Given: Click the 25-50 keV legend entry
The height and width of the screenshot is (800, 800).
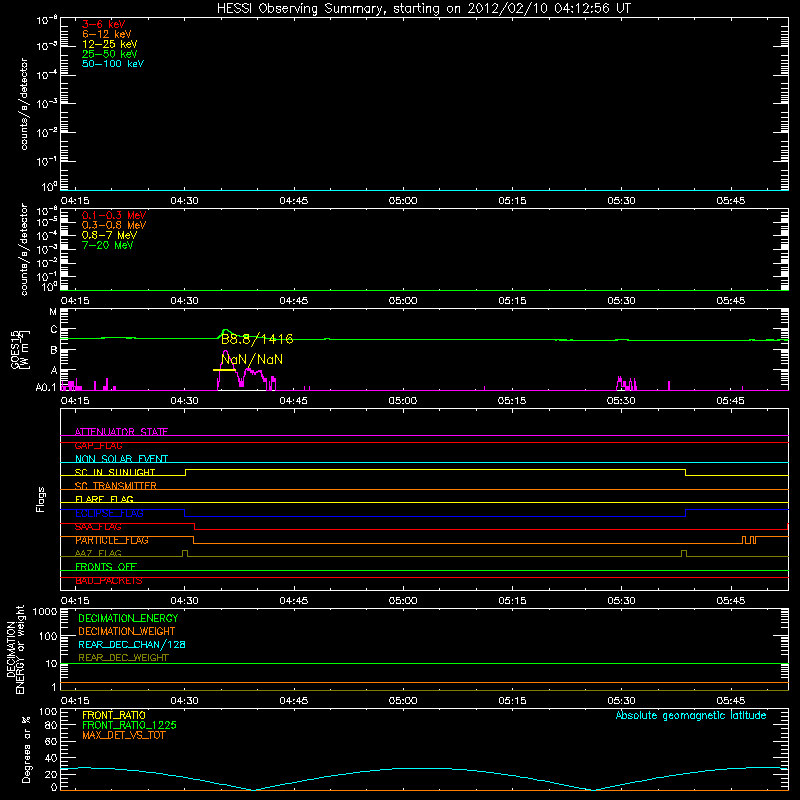Looking at the screenshot, I should click(x=110, y=54).
